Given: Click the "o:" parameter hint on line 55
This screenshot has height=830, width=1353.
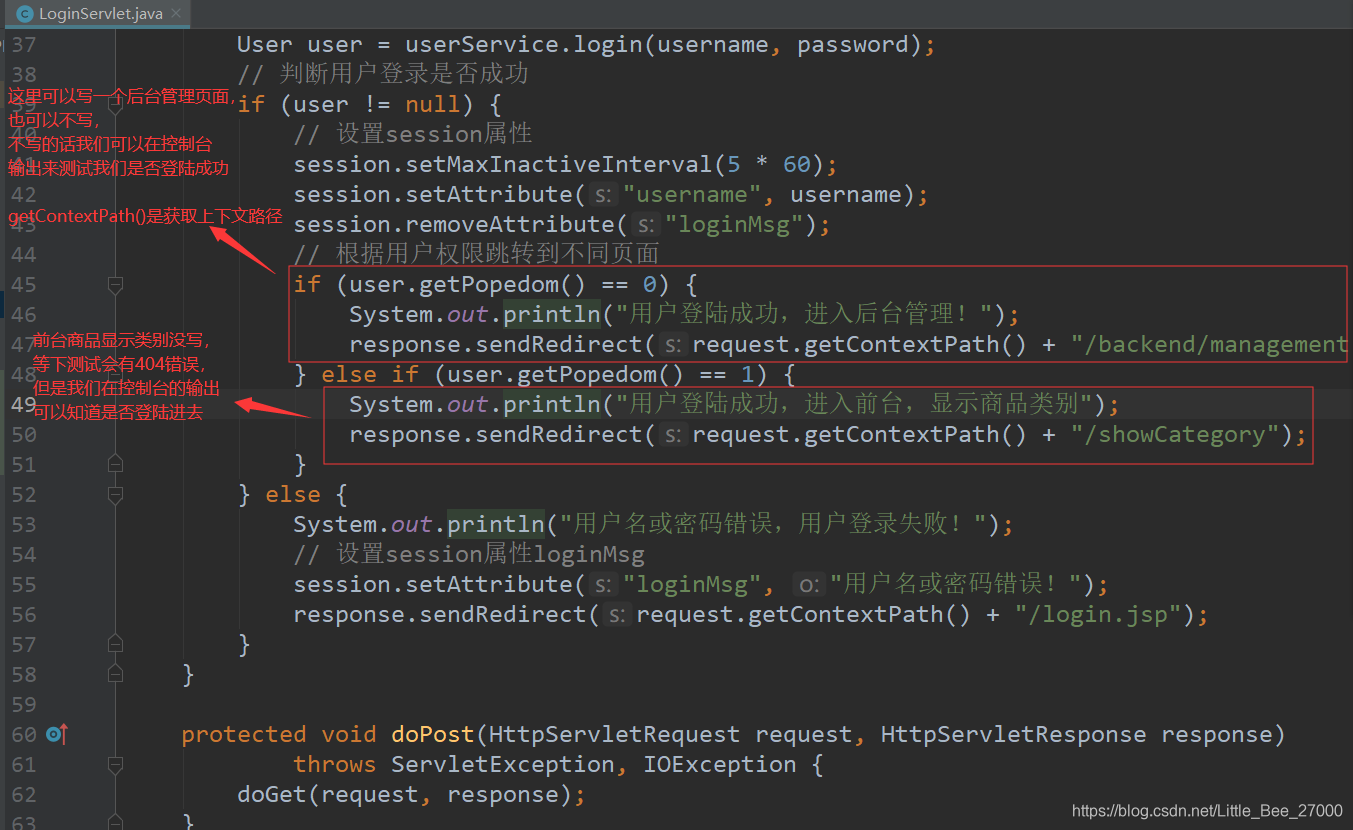Looking at the screenshot, I should point(810,585).
